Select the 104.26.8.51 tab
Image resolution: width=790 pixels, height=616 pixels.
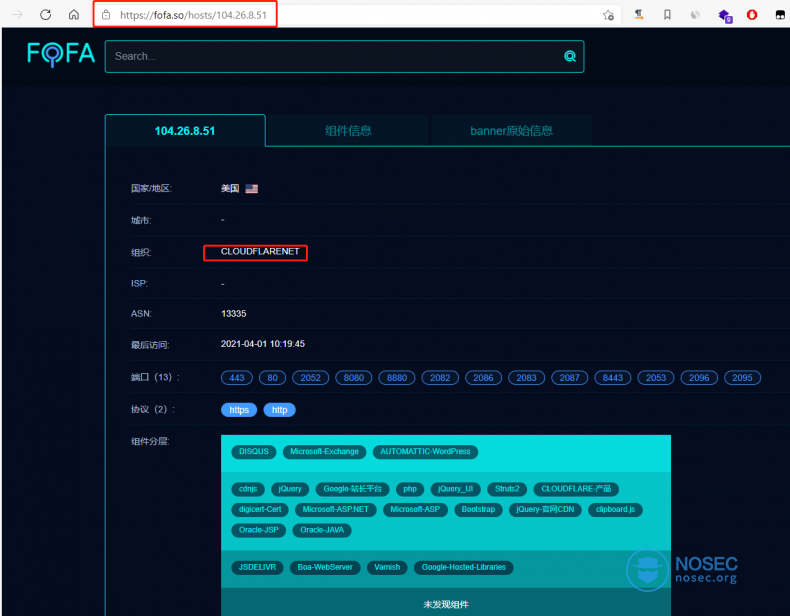pos(185,131)
